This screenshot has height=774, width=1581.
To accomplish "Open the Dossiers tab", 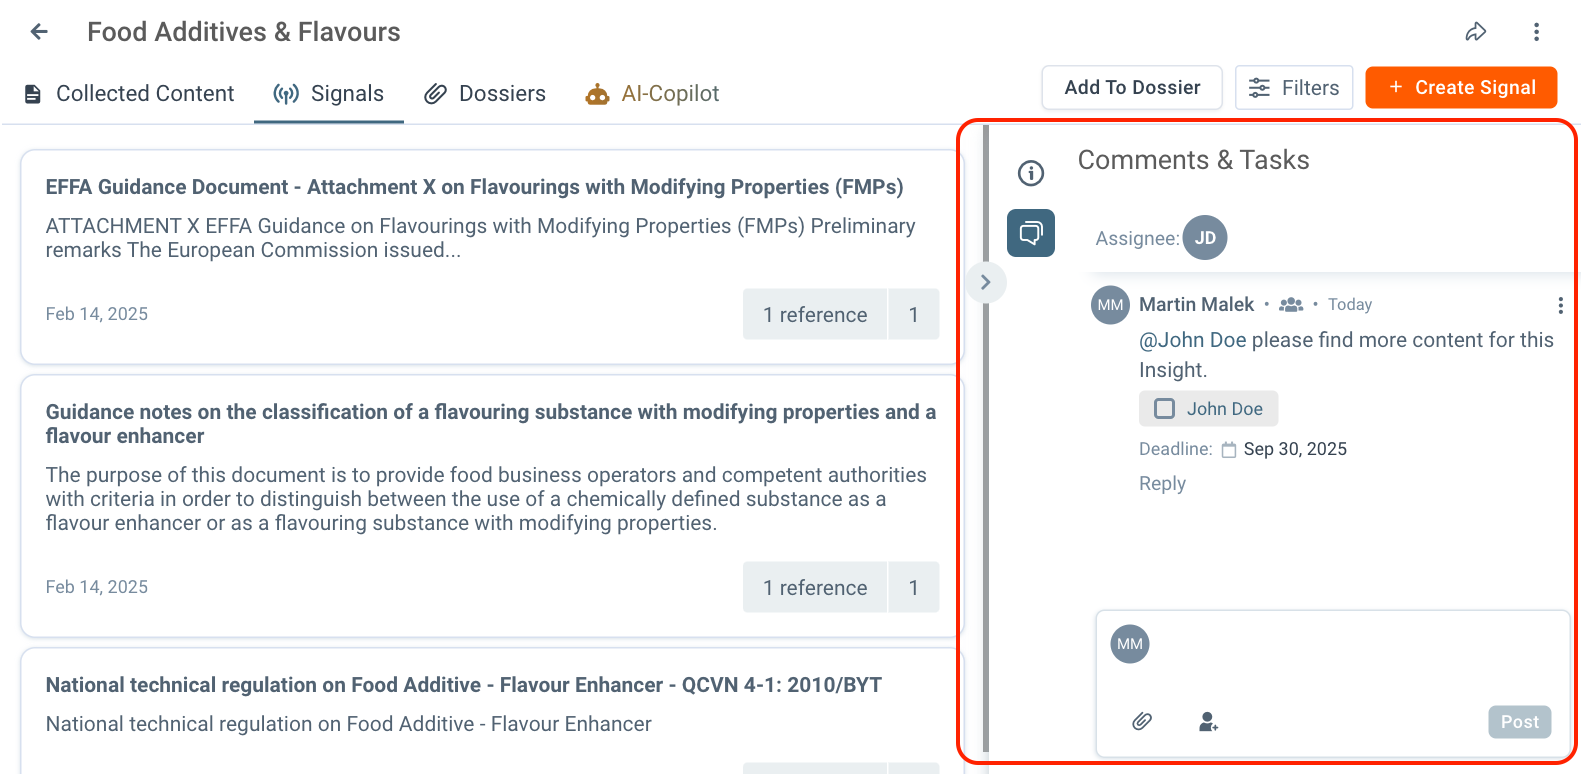I will point(485,94).
